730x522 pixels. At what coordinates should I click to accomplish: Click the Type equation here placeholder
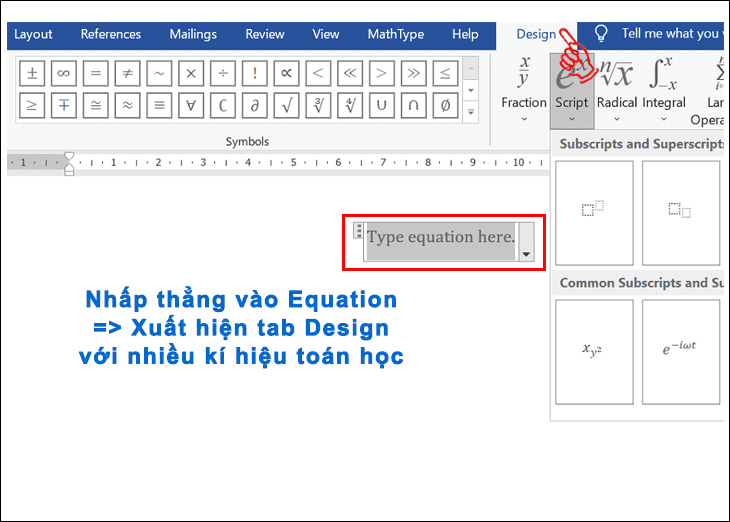tap(441, 237)
